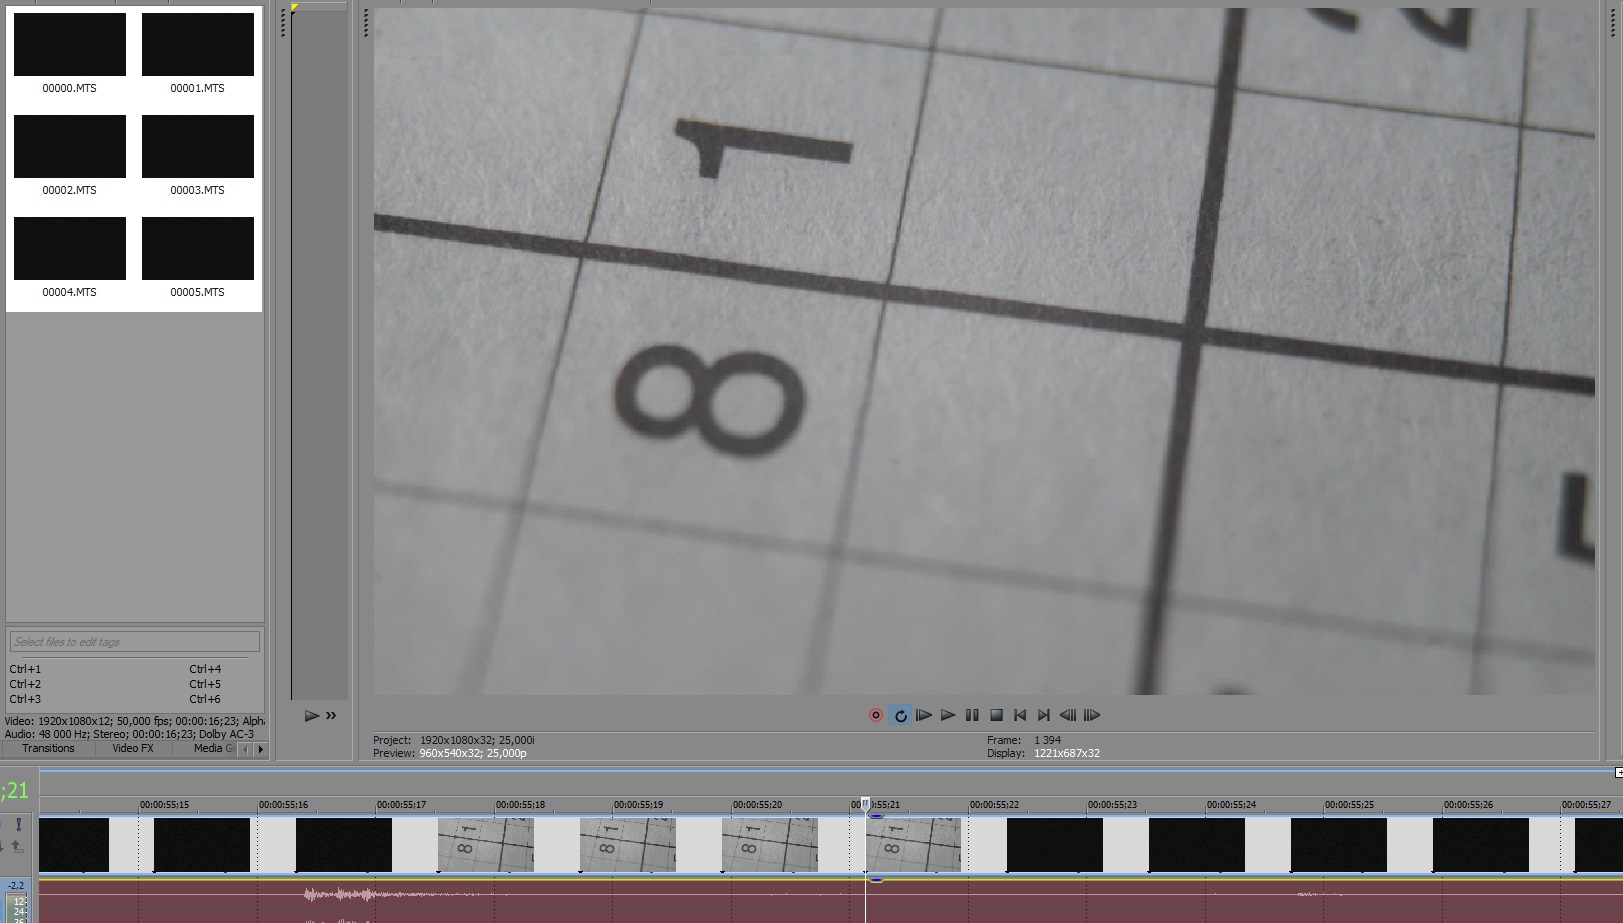Screen dimensions: 1623x923
Task: Select the 00005.MTS media thumbnail
Action: coord(198,249)
